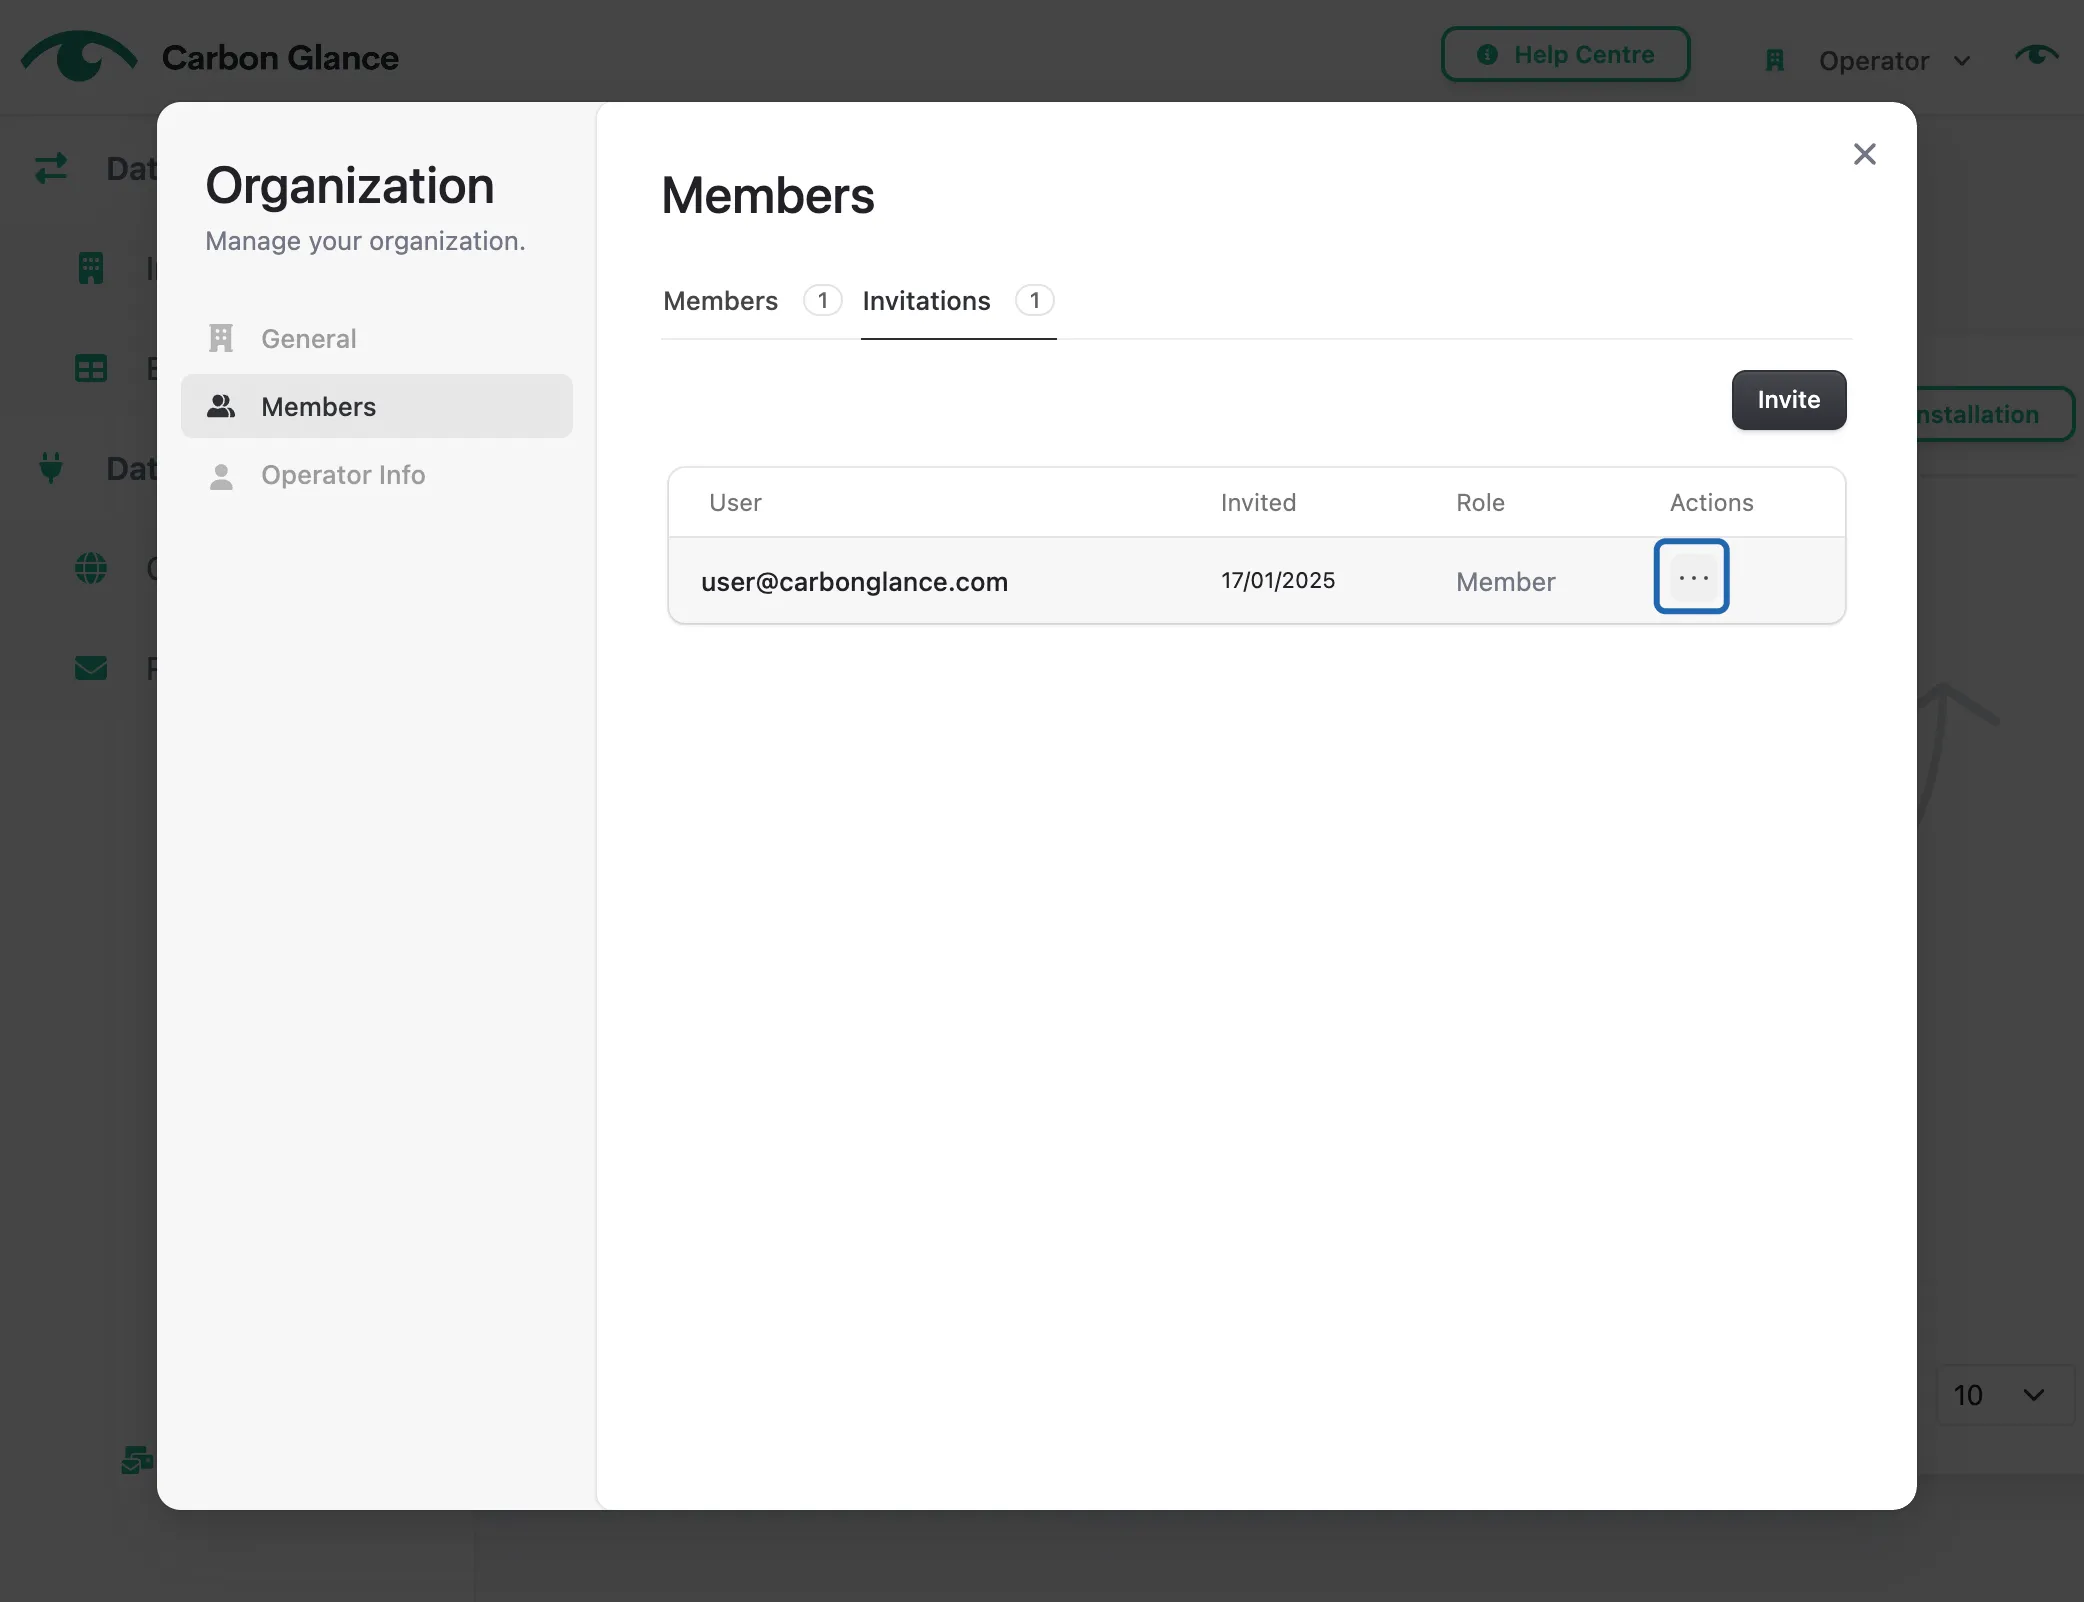The image size is (2084, 1602).
Task: Click the table grid icon in background sidebar
Action: coord(91,368)
